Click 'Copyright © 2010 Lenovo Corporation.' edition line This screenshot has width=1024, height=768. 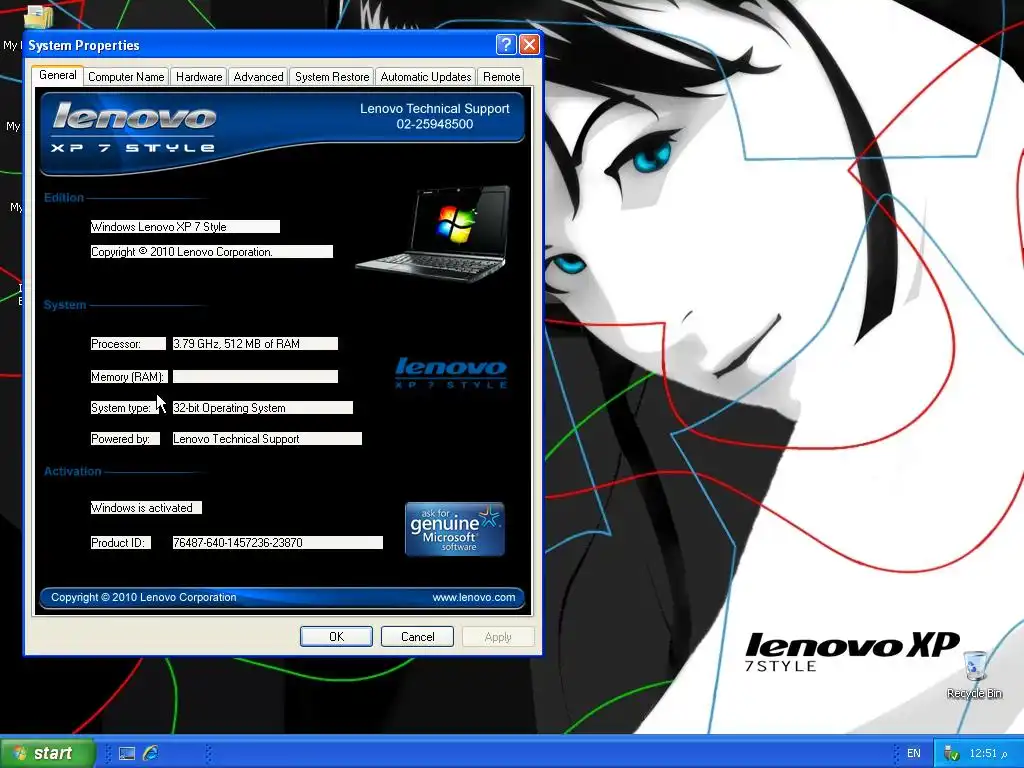(212, 251)
